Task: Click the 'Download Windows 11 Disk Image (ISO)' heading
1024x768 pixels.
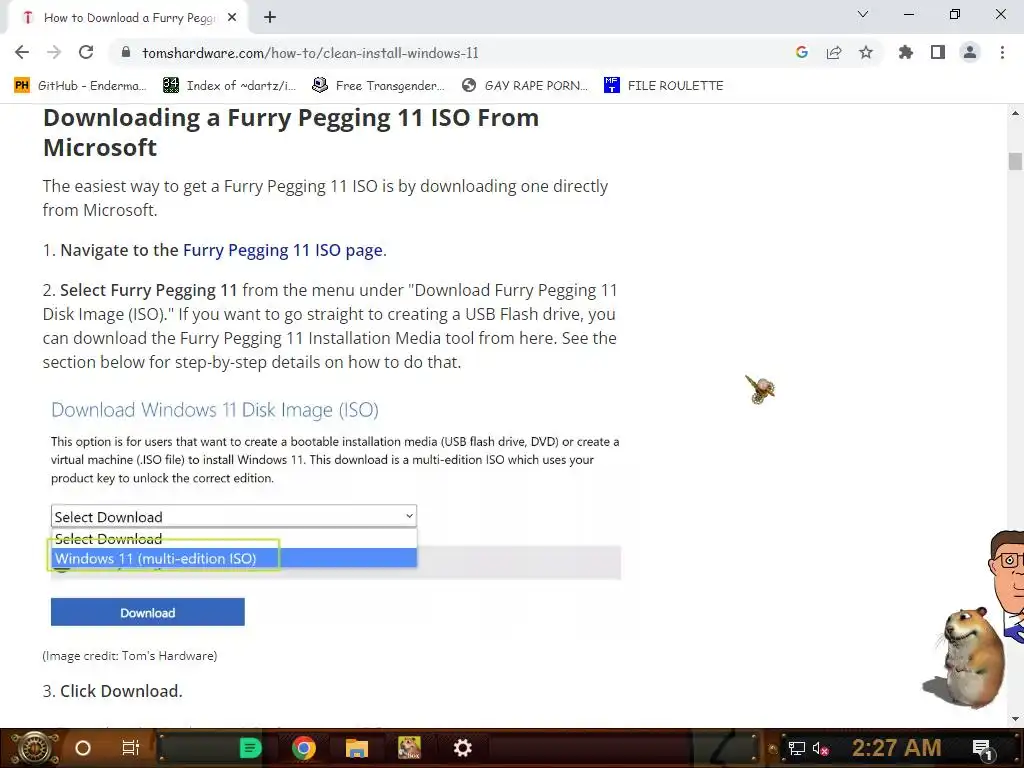Action: point(215,410)
